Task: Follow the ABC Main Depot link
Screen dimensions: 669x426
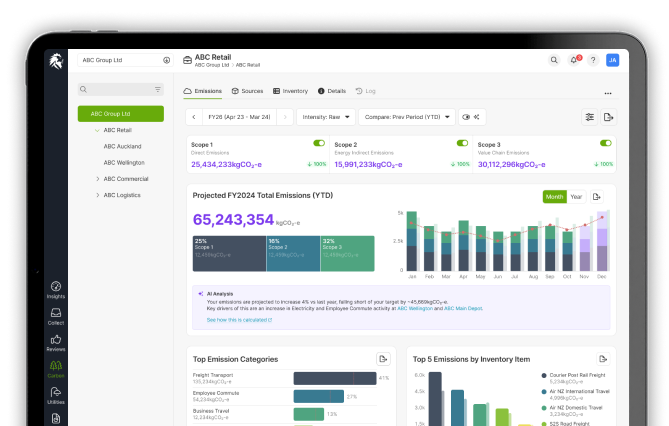Action: point(463,308)
